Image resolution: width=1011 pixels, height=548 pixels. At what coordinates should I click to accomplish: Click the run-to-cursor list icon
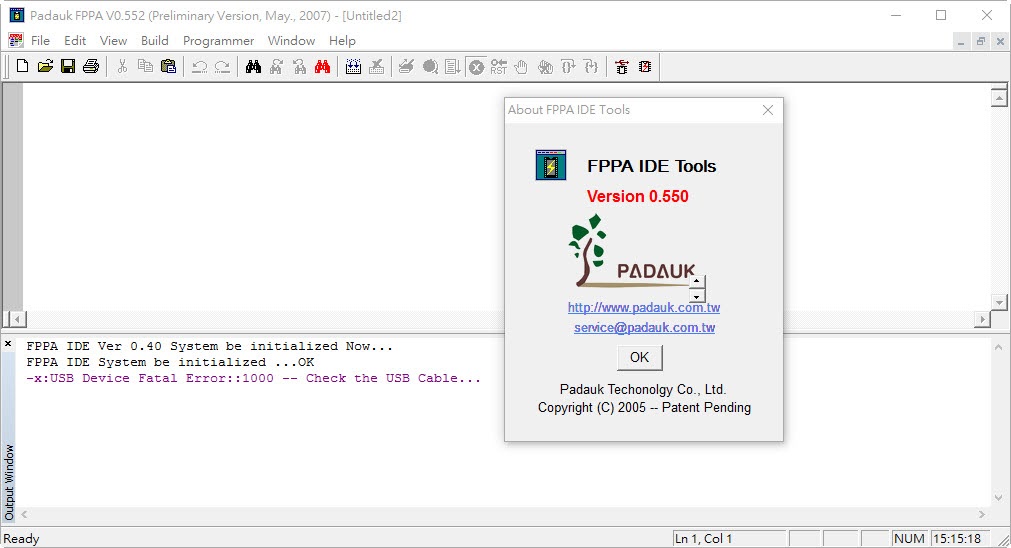[453, 66]
